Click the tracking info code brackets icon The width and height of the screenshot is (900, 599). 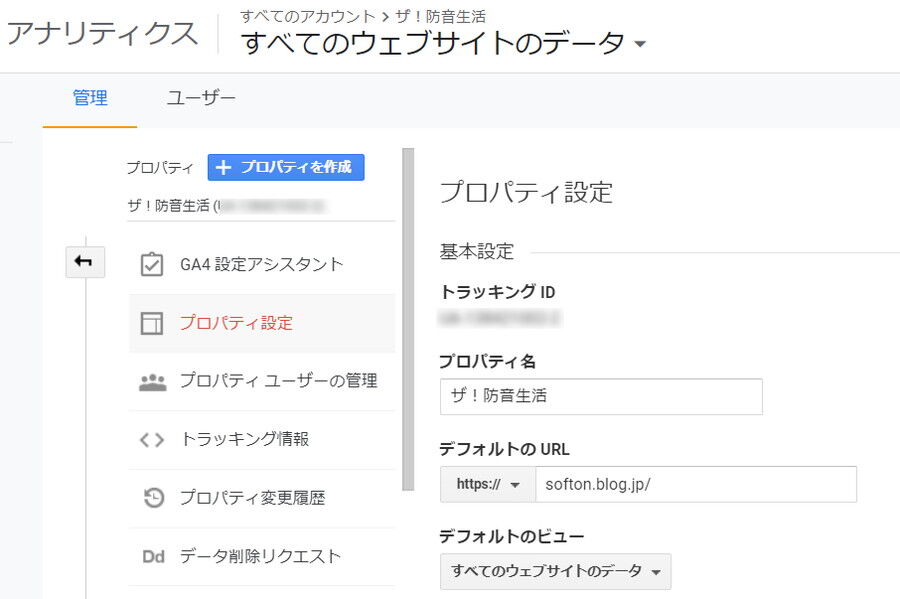(x=152, y=440)
